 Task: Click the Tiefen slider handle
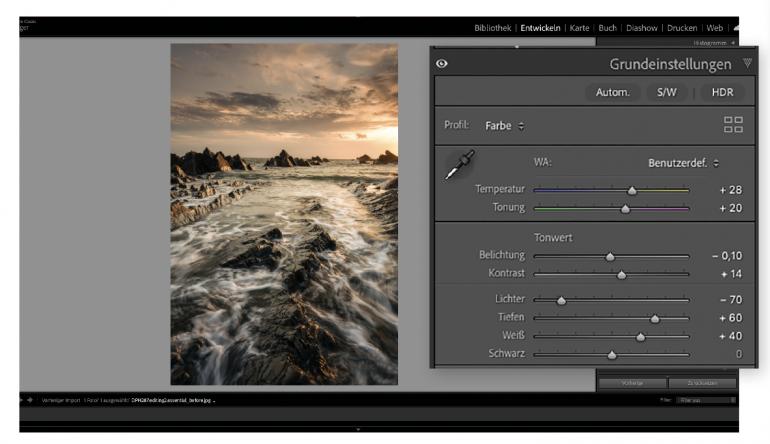(655, 319)
